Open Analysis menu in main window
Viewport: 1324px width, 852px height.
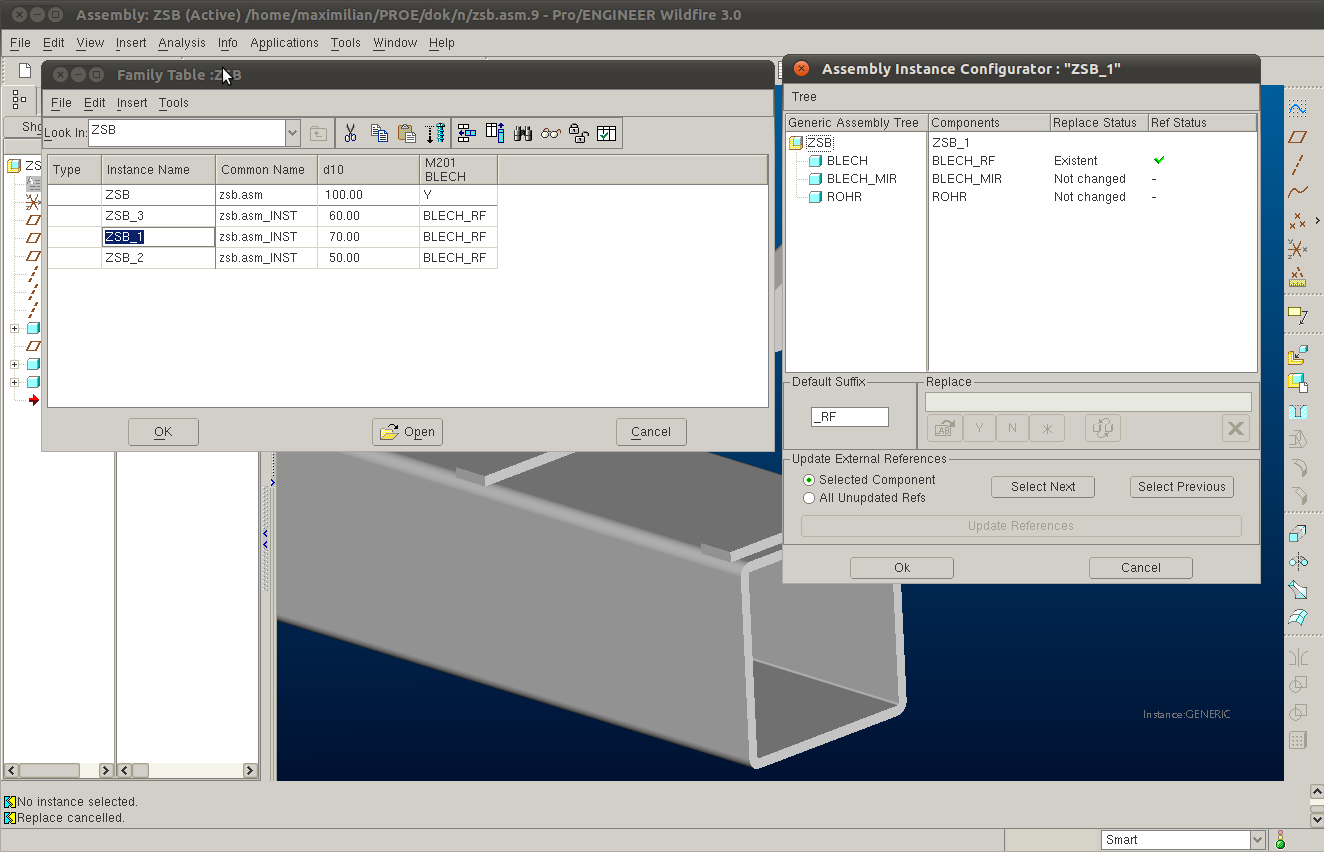tap(182, 43)
